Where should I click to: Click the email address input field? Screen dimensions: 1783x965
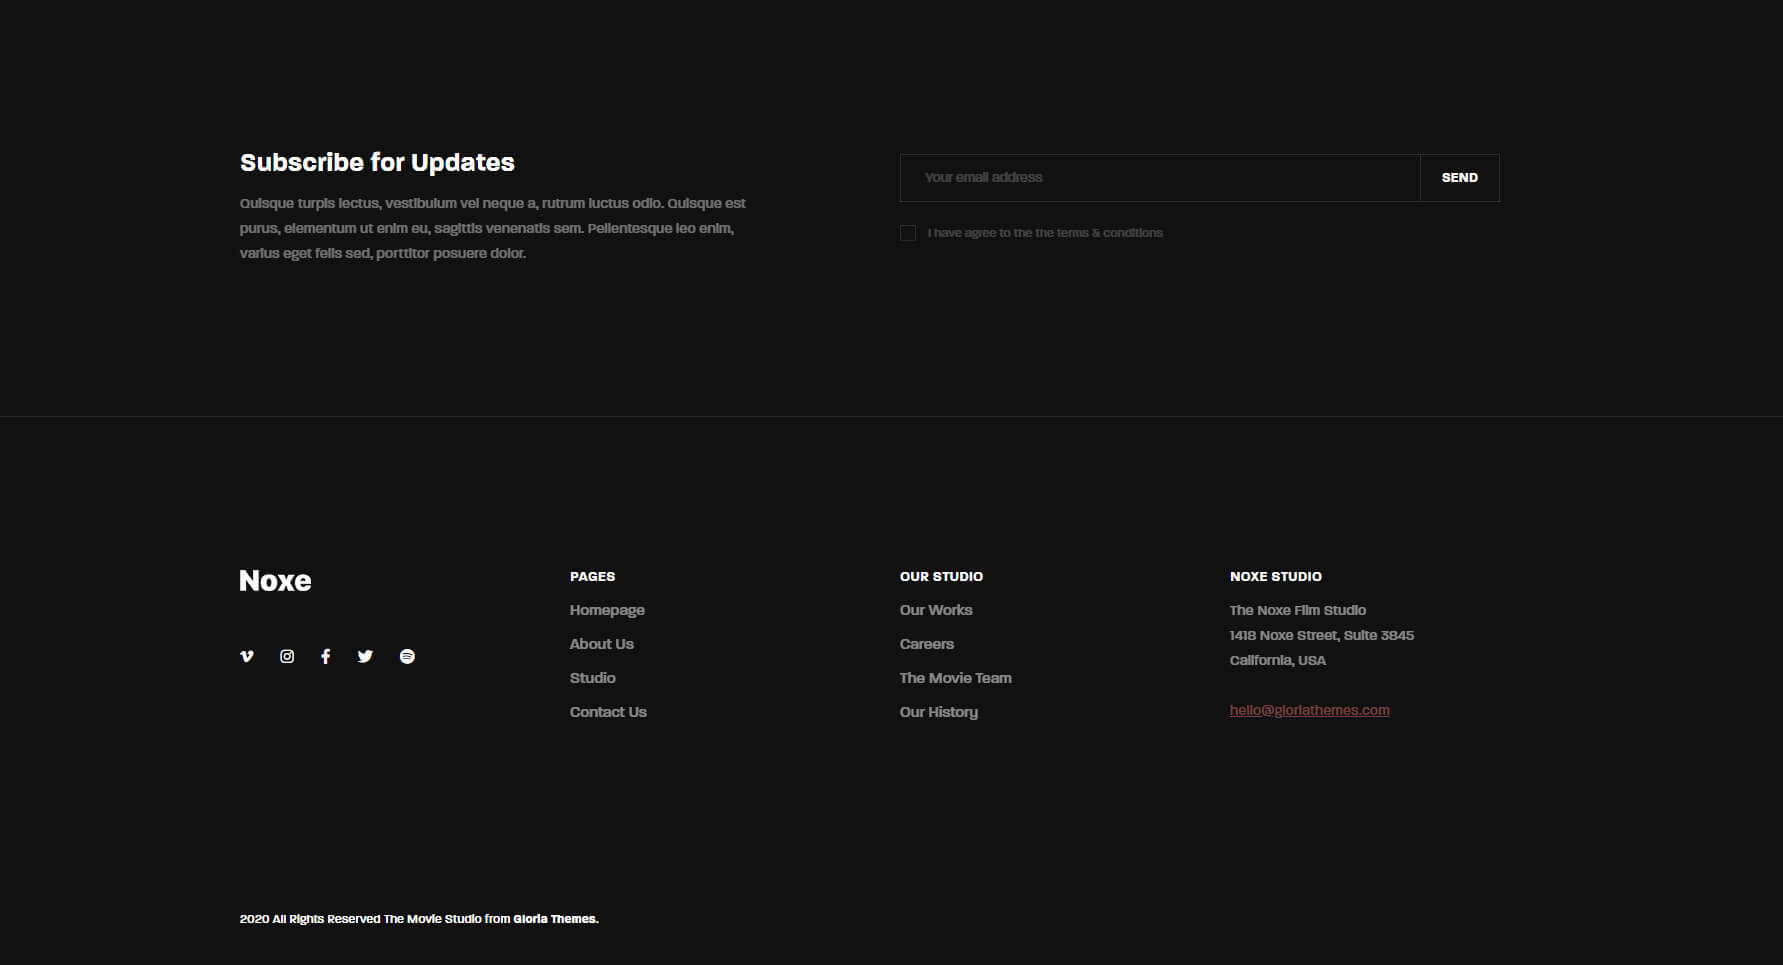pos(1160,178)
